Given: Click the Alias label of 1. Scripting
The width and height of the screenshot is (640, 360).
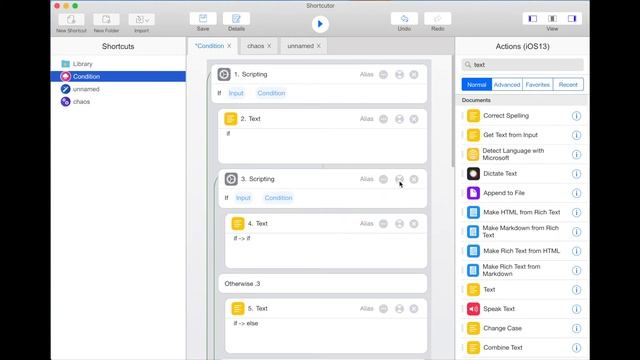Looking at the screenshot, I should (367, 74).
